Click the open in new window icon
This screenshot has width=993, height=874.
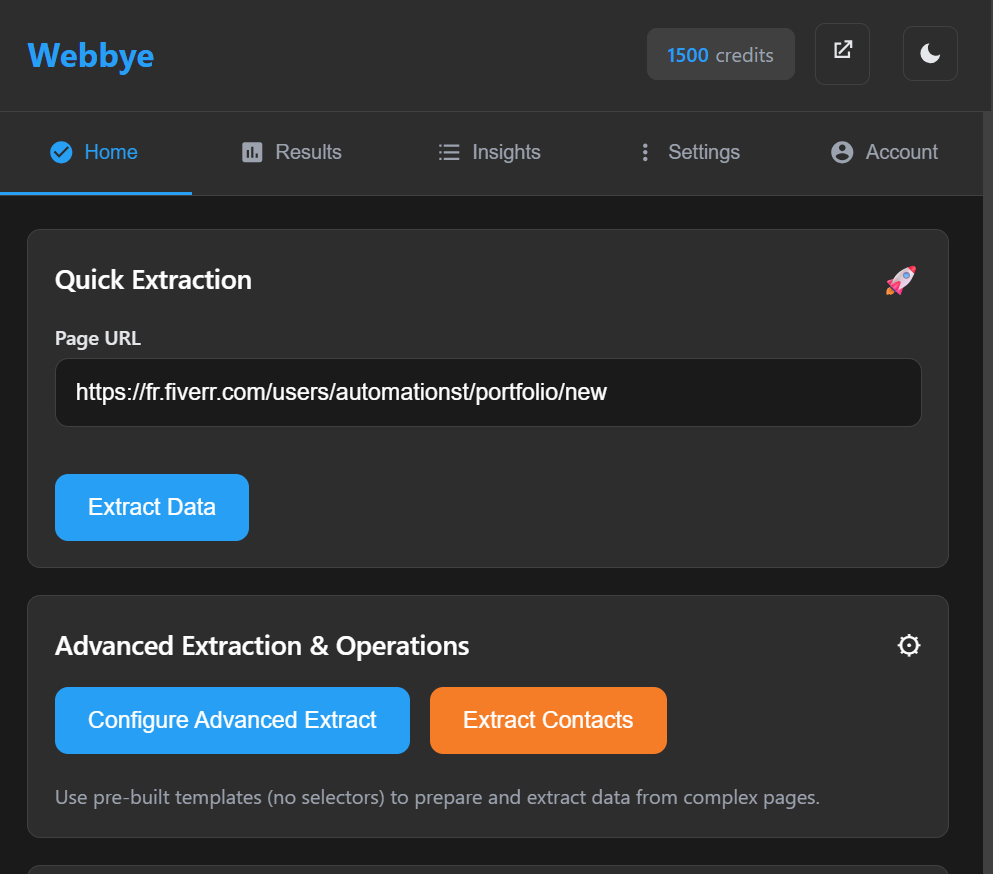pos(842,54)
